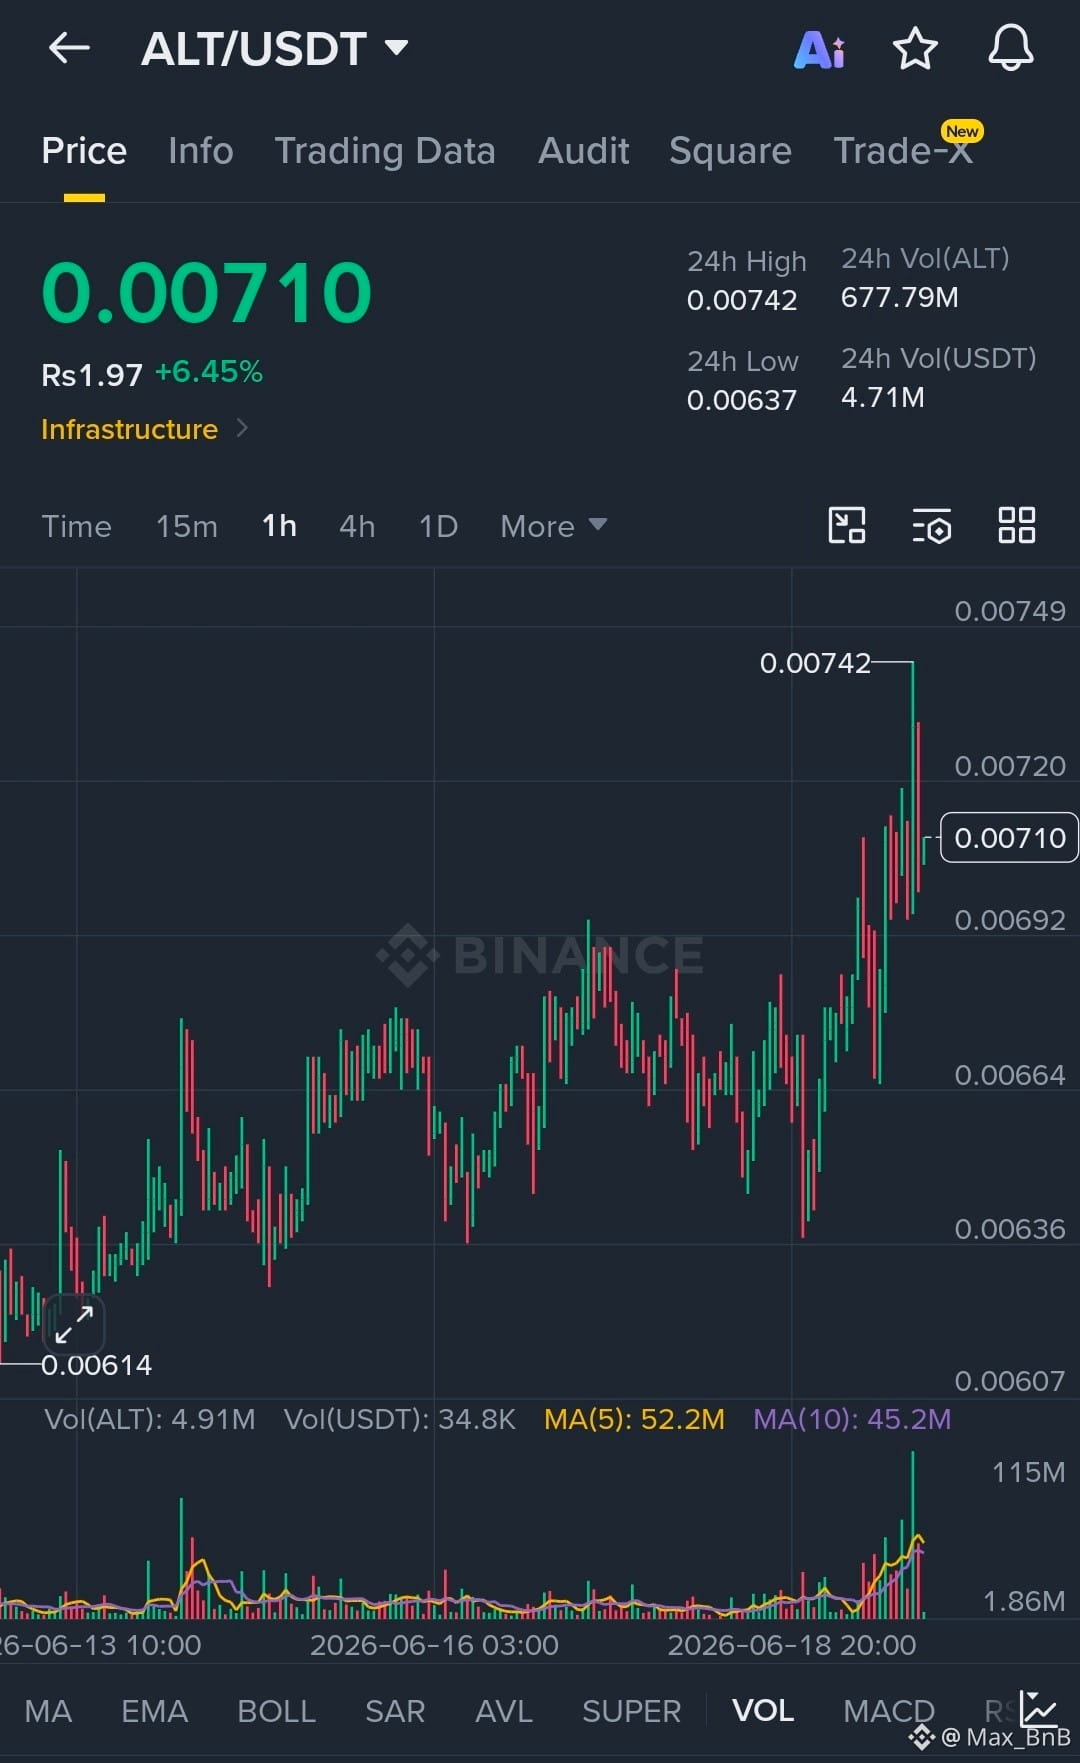
Task: Select the Time chart interval
Action: click(76, 526)
